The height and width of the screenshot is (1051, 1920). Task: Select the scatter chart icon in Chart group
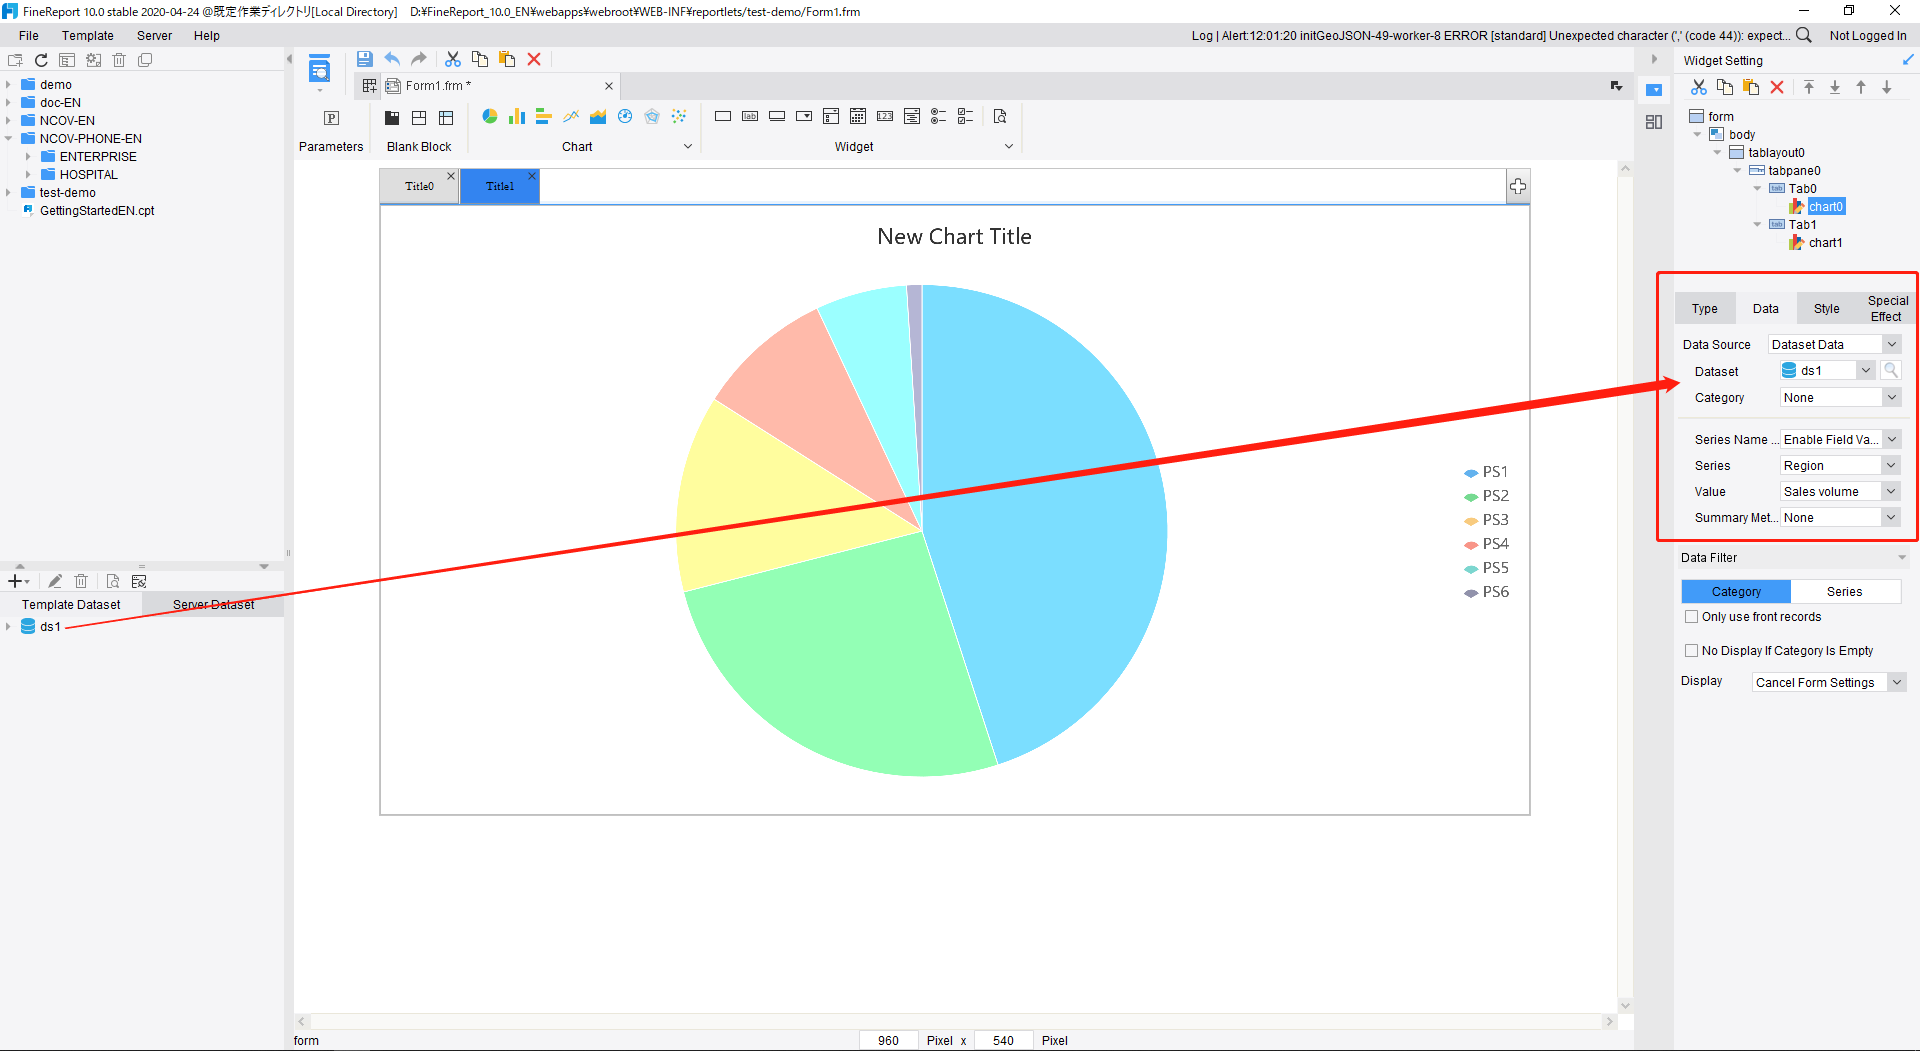click(679, 117)
